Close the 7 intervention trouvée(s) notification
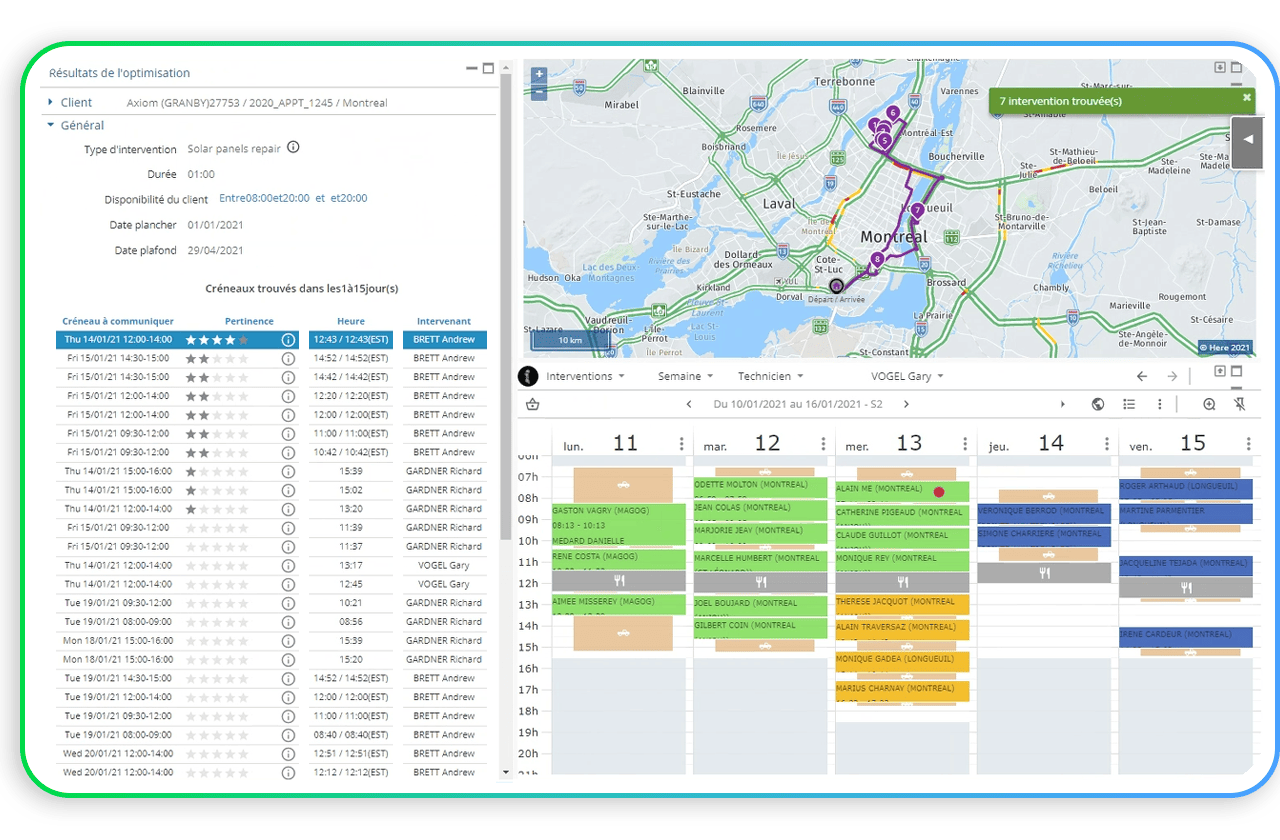Viewport: 1280px width, 840px height. click(x=1247, y=98)
